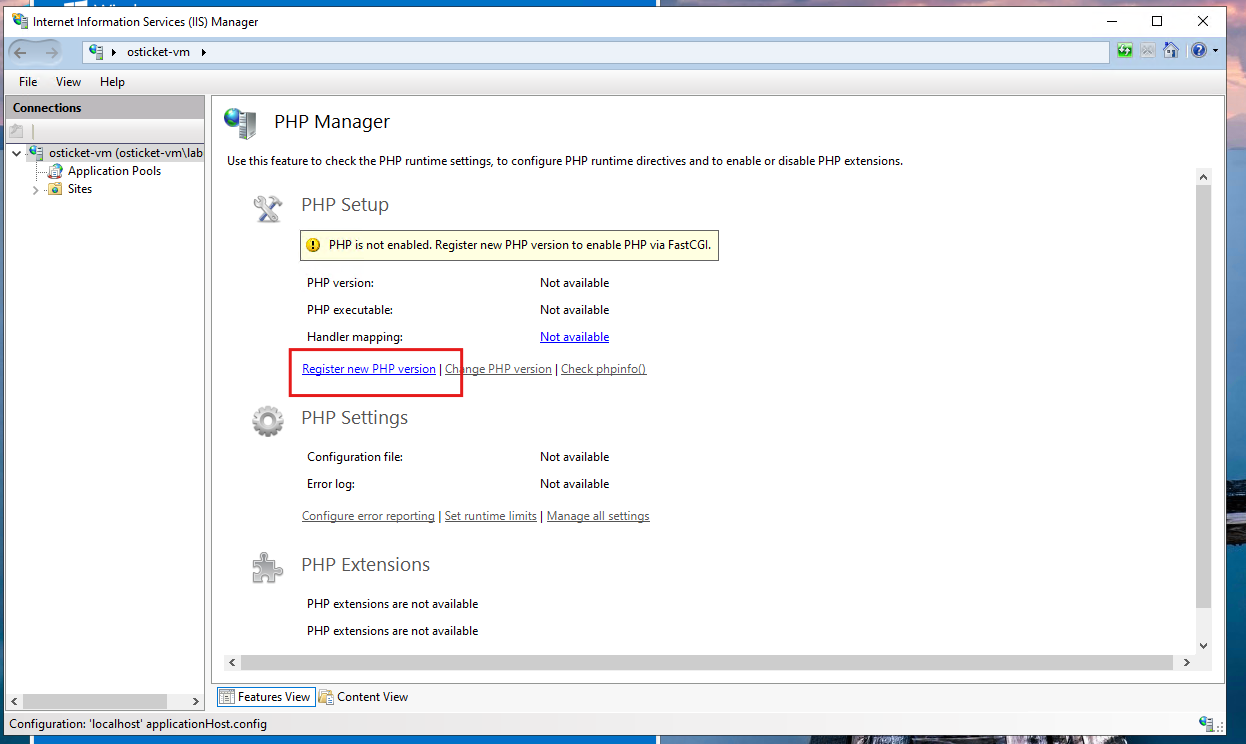Click Change PHP version link
1246x744 pixels.
tap(498, 369)
